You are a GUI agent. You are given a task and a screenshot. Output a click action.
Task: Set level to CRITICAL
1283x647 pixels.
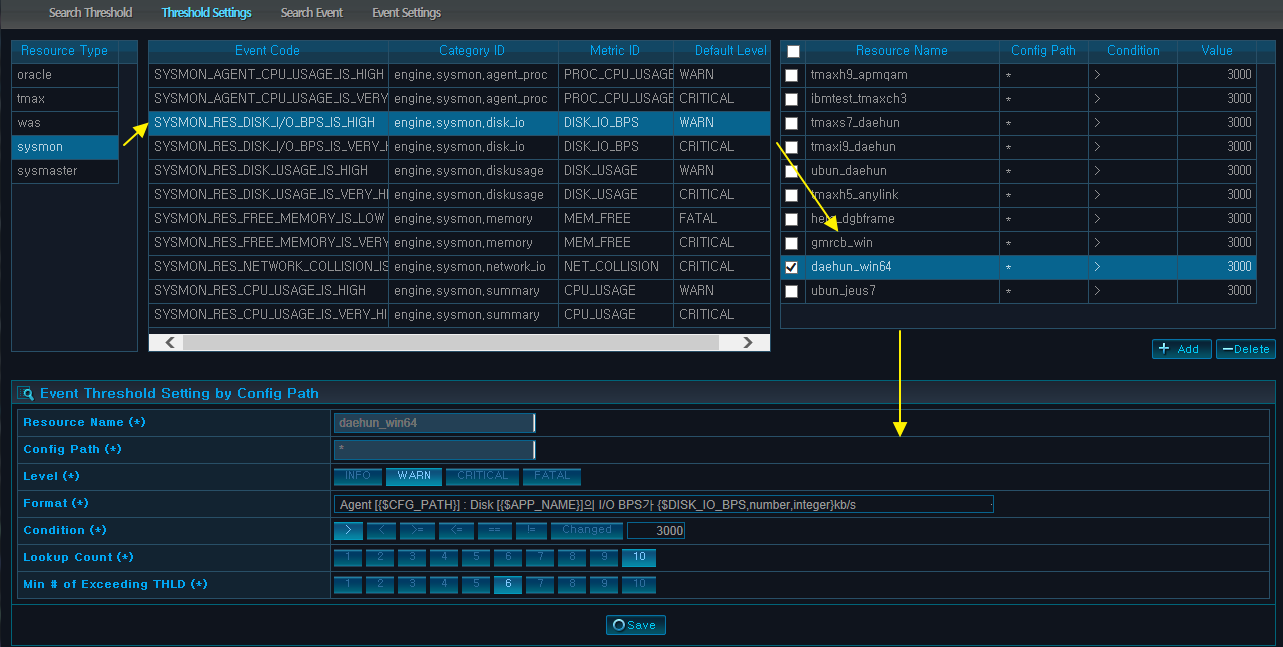point(482,476)
